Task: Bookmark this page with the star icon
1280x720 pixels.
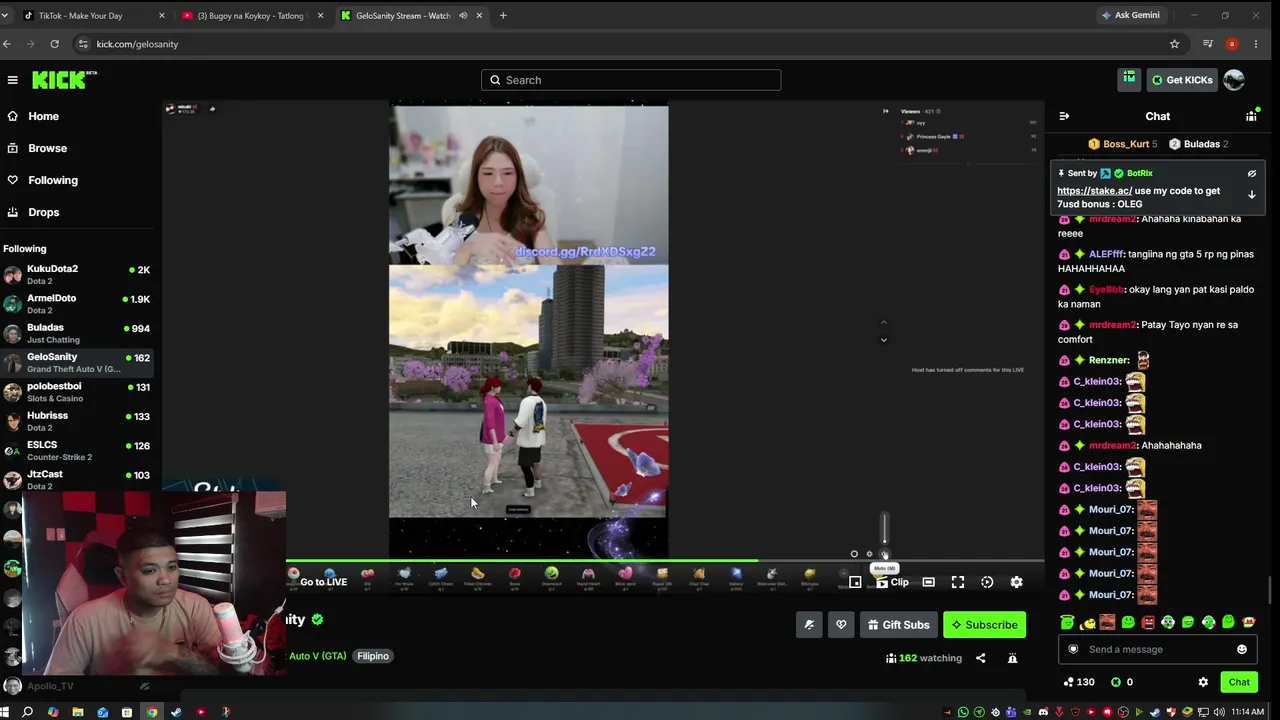Action: point(1174,44)
